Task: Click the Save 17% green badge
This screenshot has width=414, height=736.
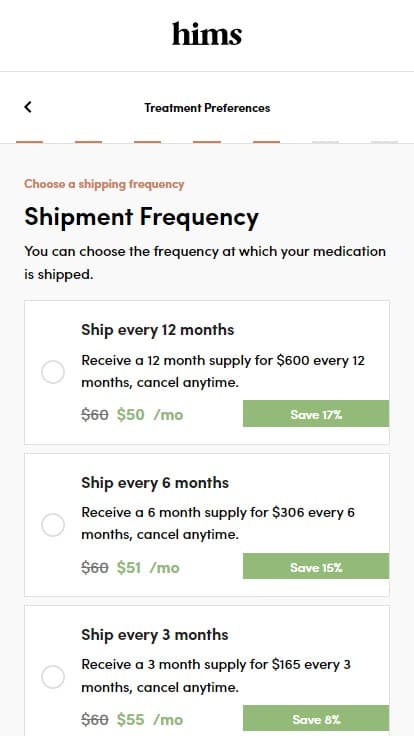Action: pyautogui.click(x=316, y=414)
